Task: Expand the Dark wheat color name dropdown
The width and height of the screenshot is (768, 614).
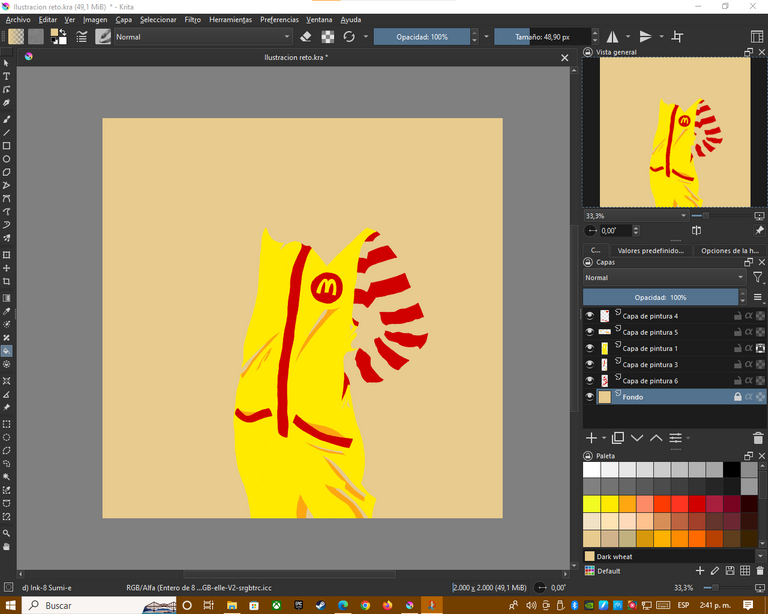Action: coord(760,556)
